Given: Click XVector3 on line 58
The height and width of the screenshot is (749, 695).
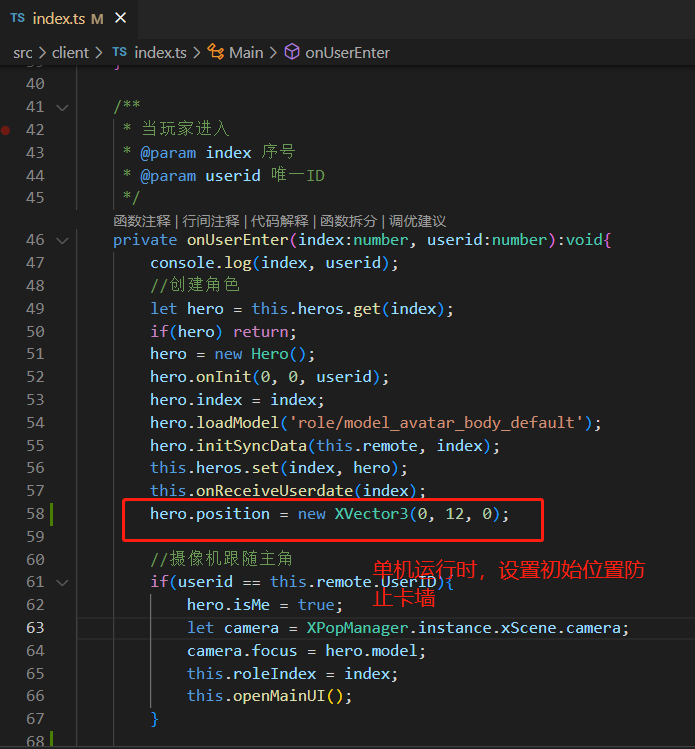Looking at the screenshot, I should pyautogui.click(x=372, y=514).
